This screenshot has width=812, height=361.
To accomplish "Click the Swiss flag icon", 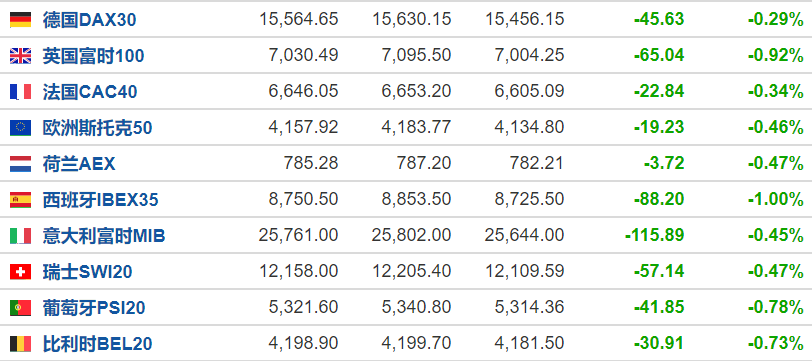I will pos(20,272).
